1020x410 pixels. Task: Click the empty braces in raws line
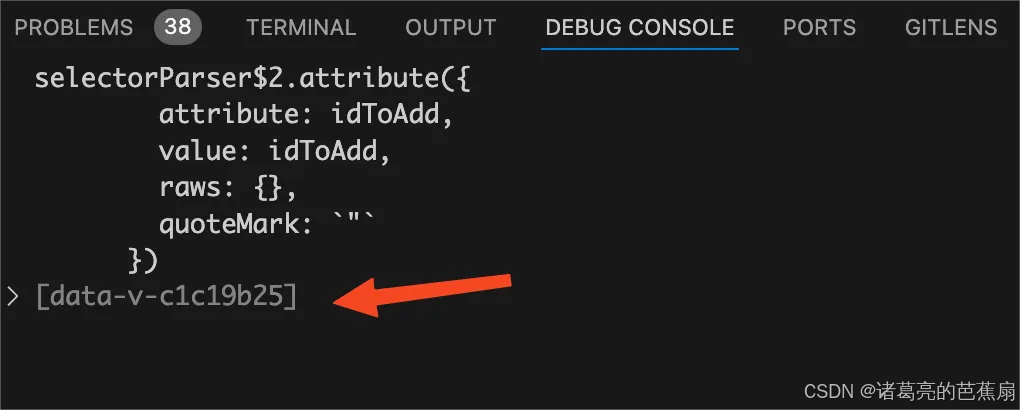pyautogui.click(x=267, y=188)
